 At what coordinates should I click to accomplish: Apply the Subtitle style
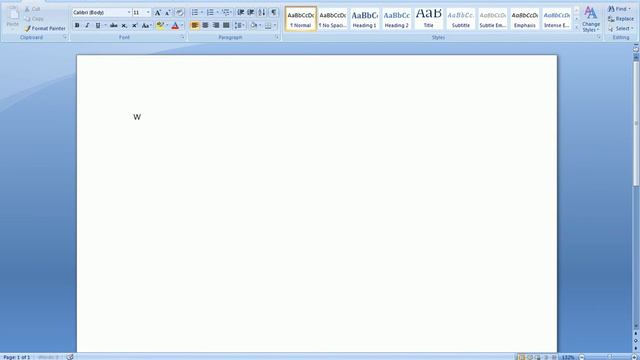(460, 19)
